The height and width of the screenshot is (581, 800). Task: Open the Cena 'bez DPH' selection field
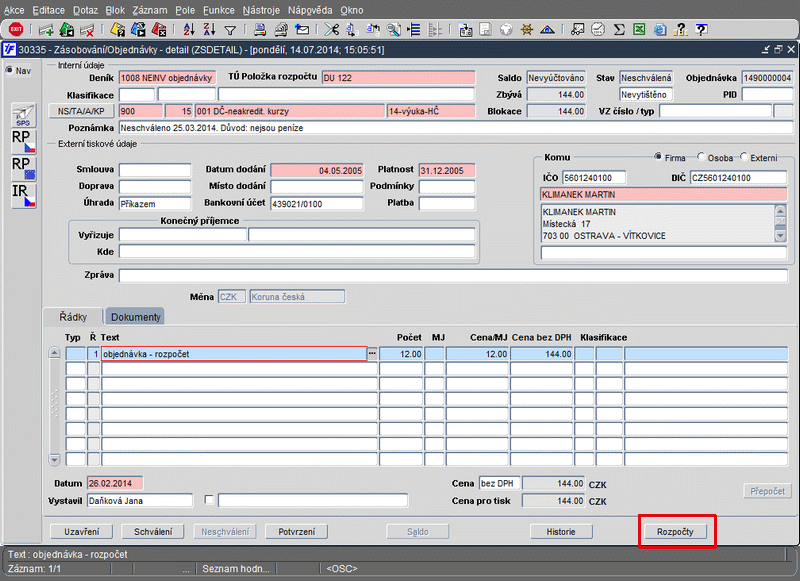pos(500,483)
